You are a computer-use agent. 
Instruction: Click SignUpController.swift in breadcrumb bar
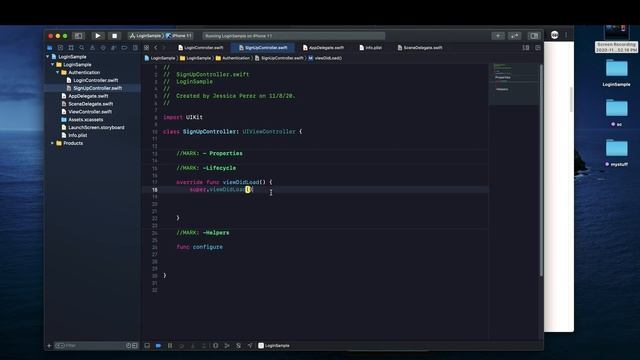279,58
